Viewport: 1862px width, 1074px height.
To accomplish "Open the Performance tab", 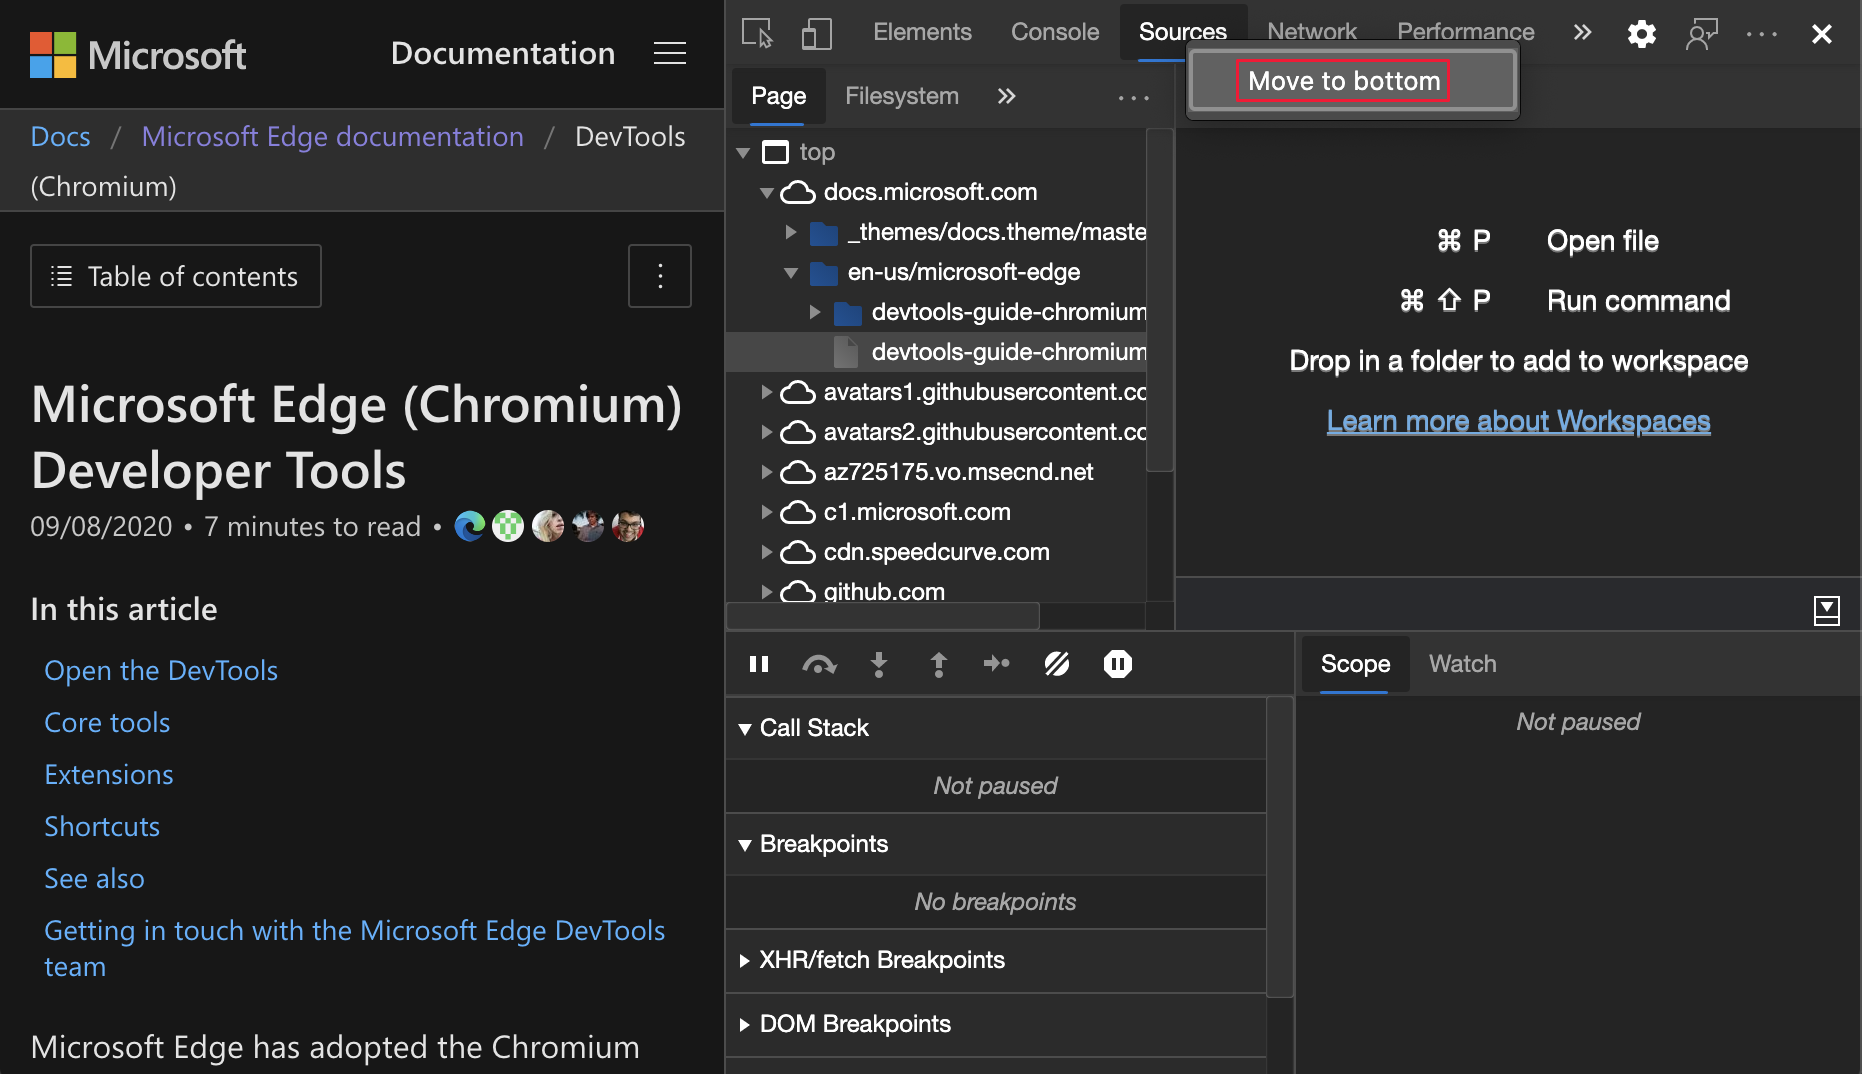I will tap(1465, 30).
